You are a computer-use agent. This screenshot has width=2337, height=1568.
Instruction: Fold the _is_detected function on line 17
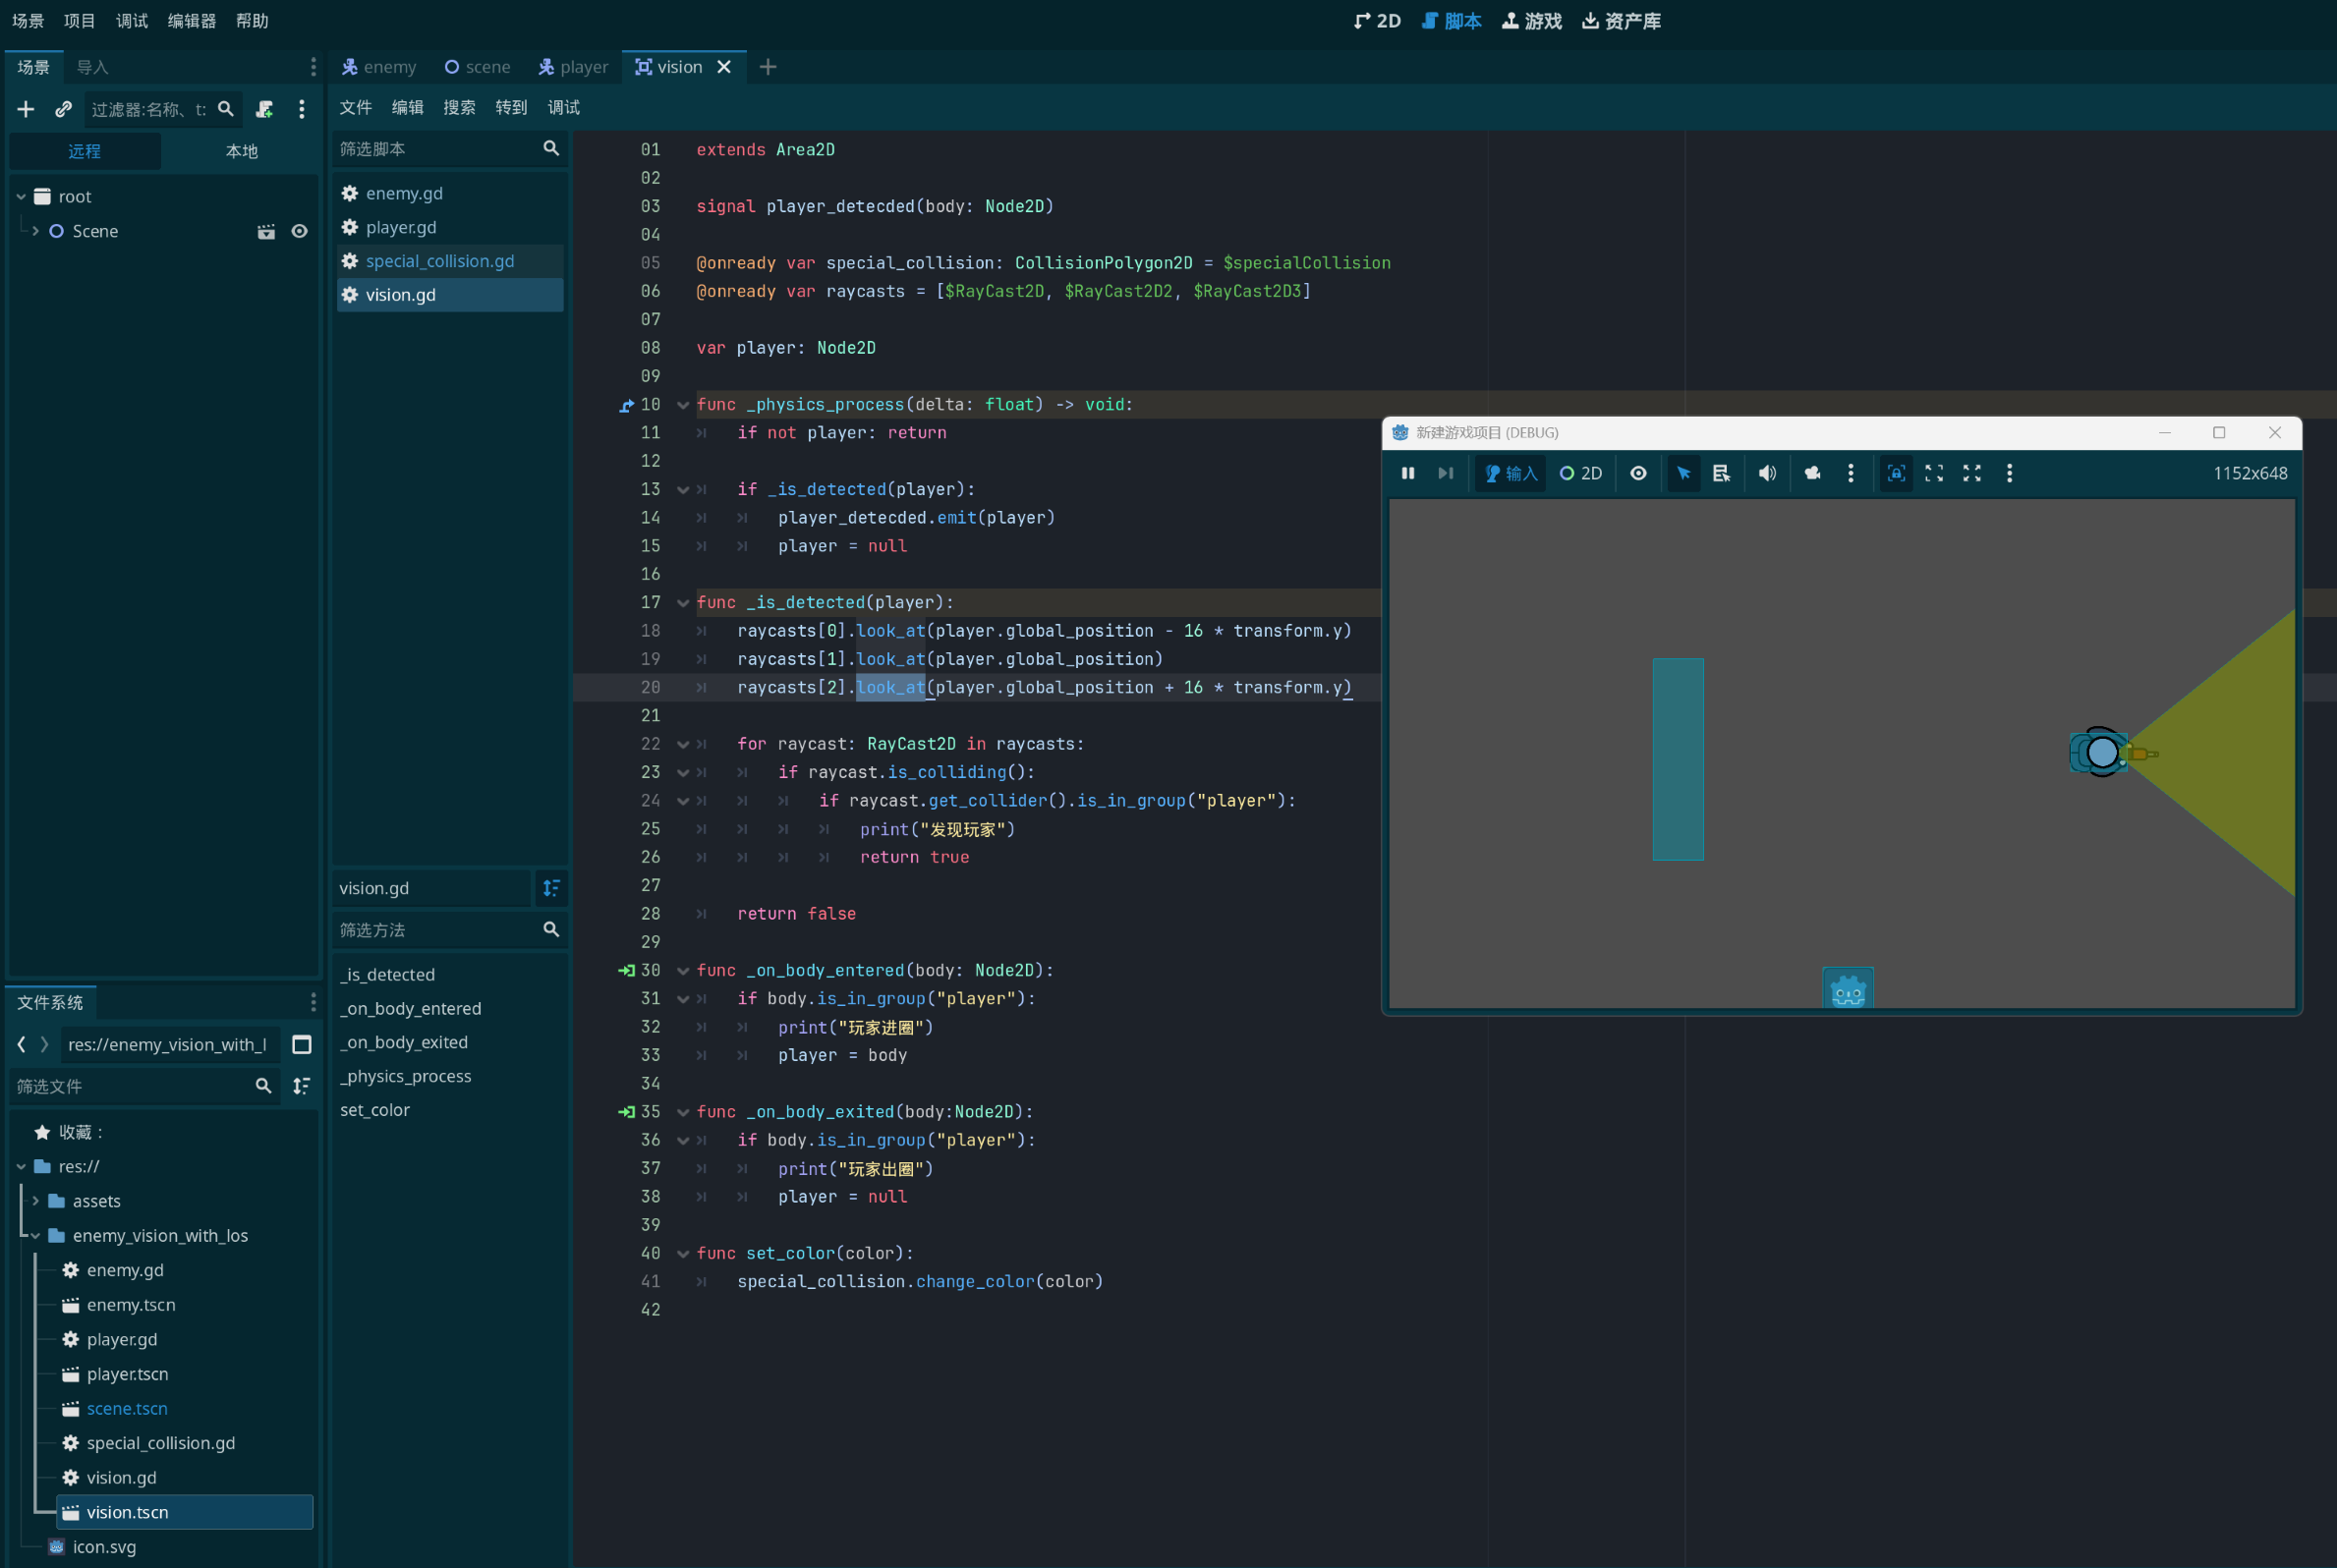coord(683,602)
